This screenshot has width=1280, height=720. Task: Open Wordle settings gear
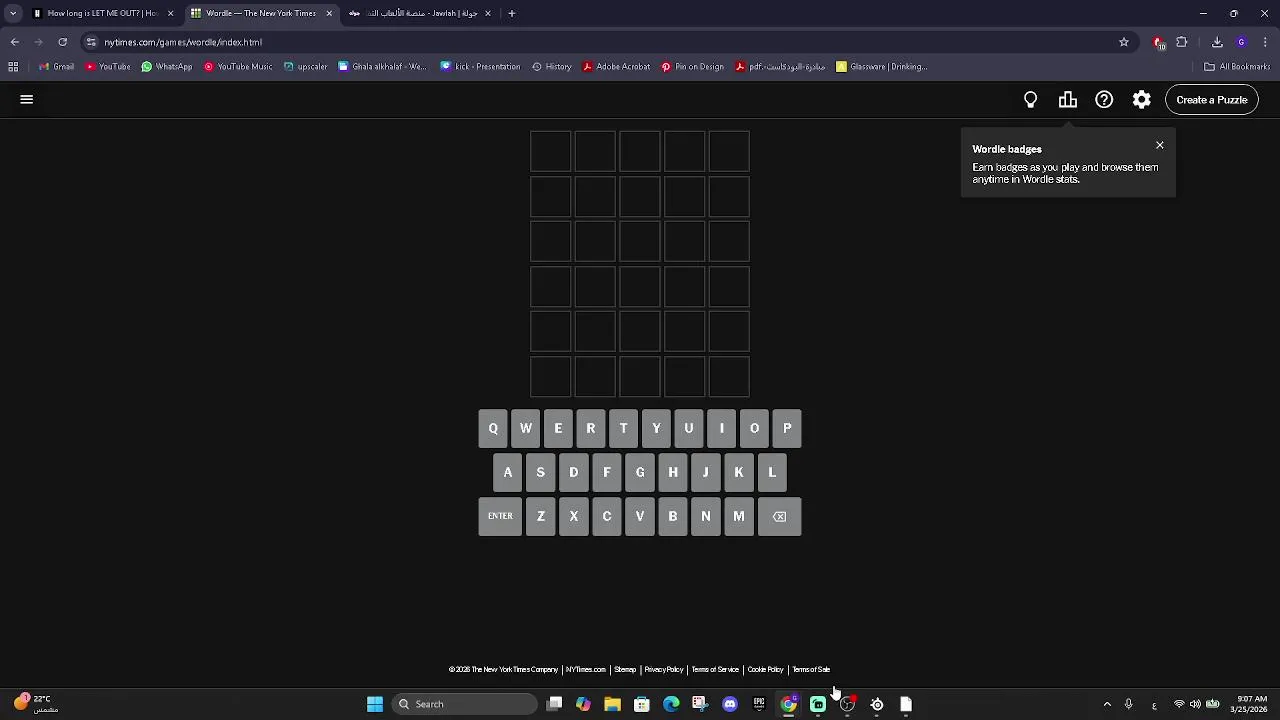click(x=1142, y=100)
